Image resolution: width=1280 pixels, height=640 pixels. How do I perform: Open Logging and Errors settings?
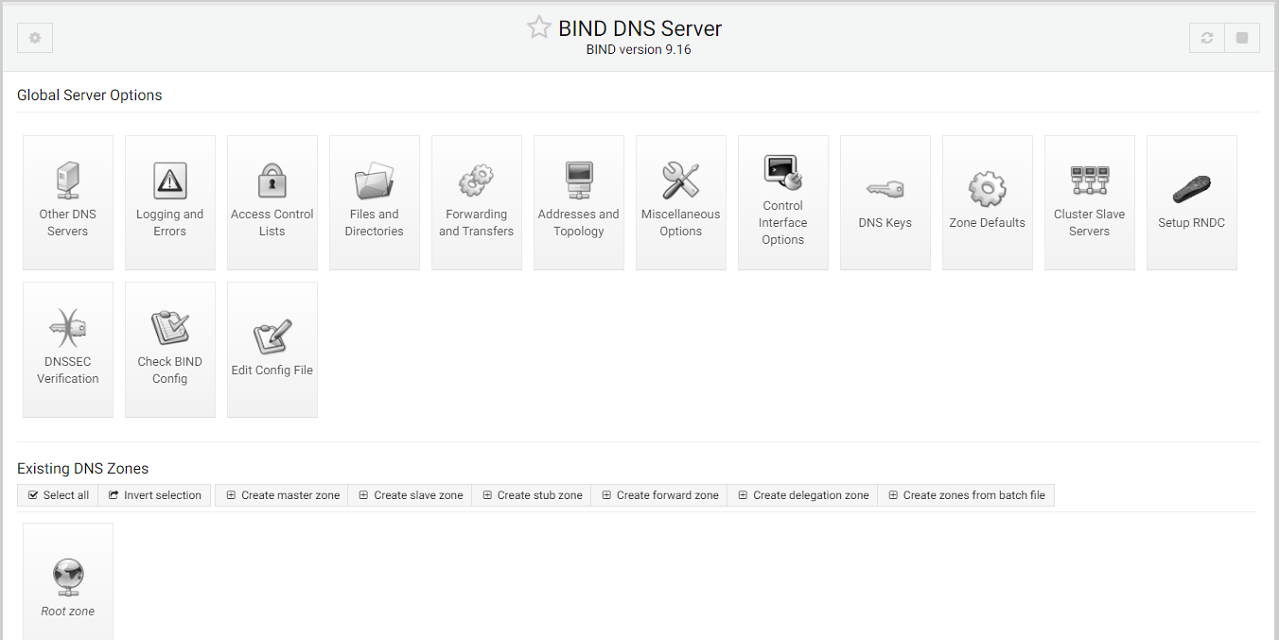coord(170,203)
